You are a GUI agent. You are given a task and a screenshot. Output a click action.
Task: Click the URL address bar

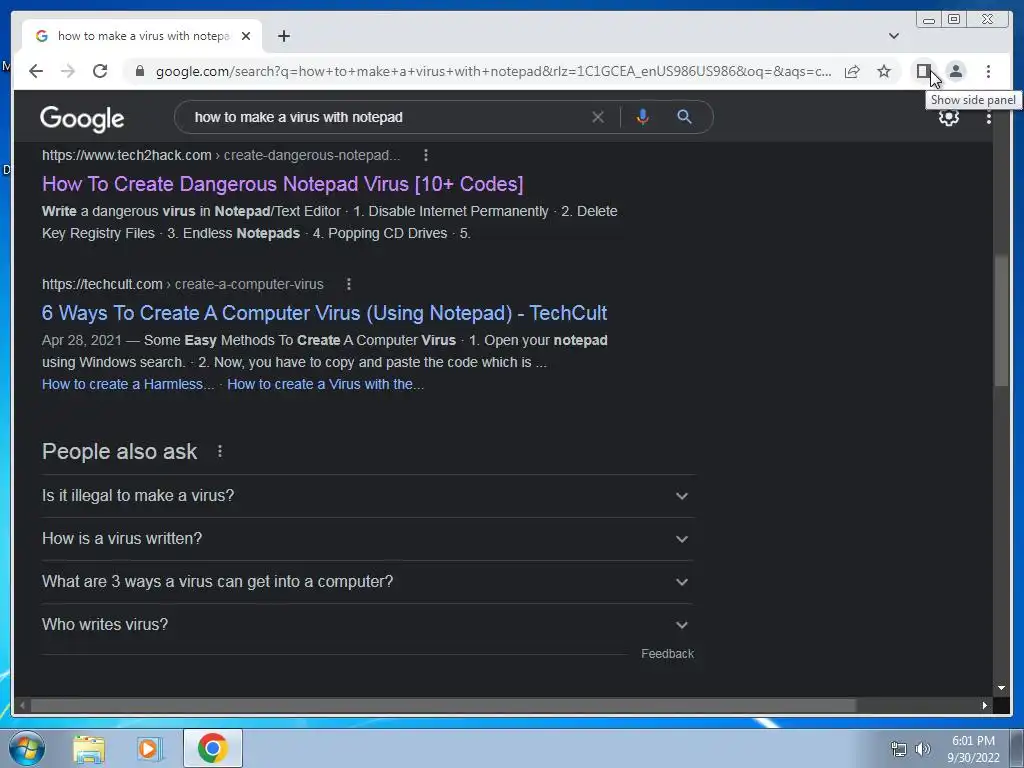(493, 71)
